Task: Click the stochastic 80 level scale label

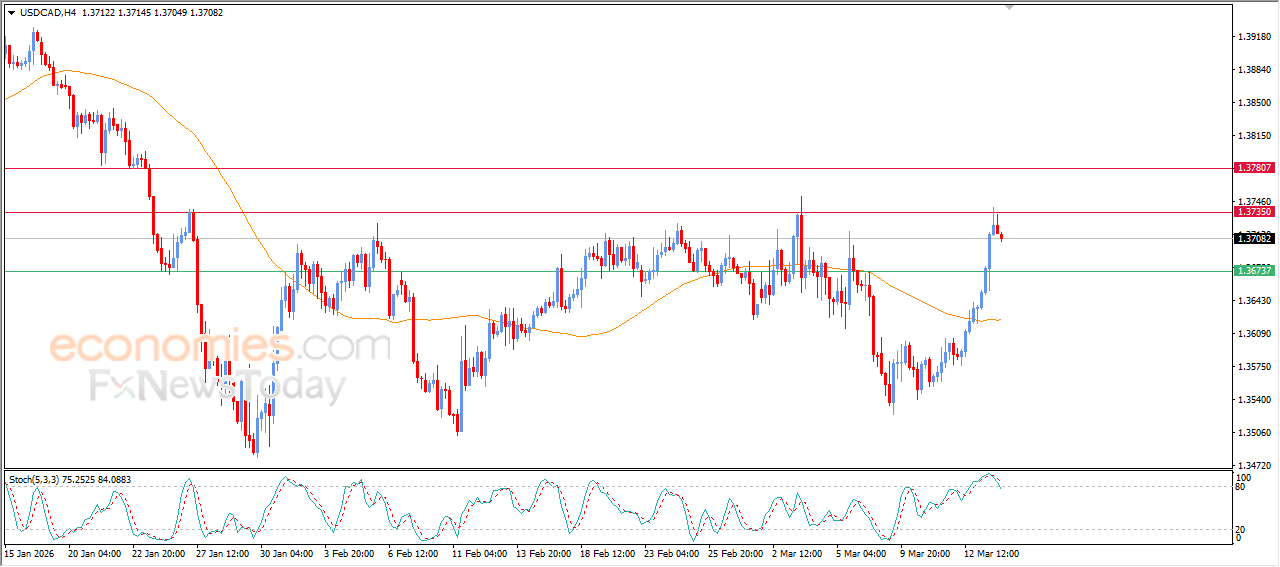Action: coord(1240,487)
